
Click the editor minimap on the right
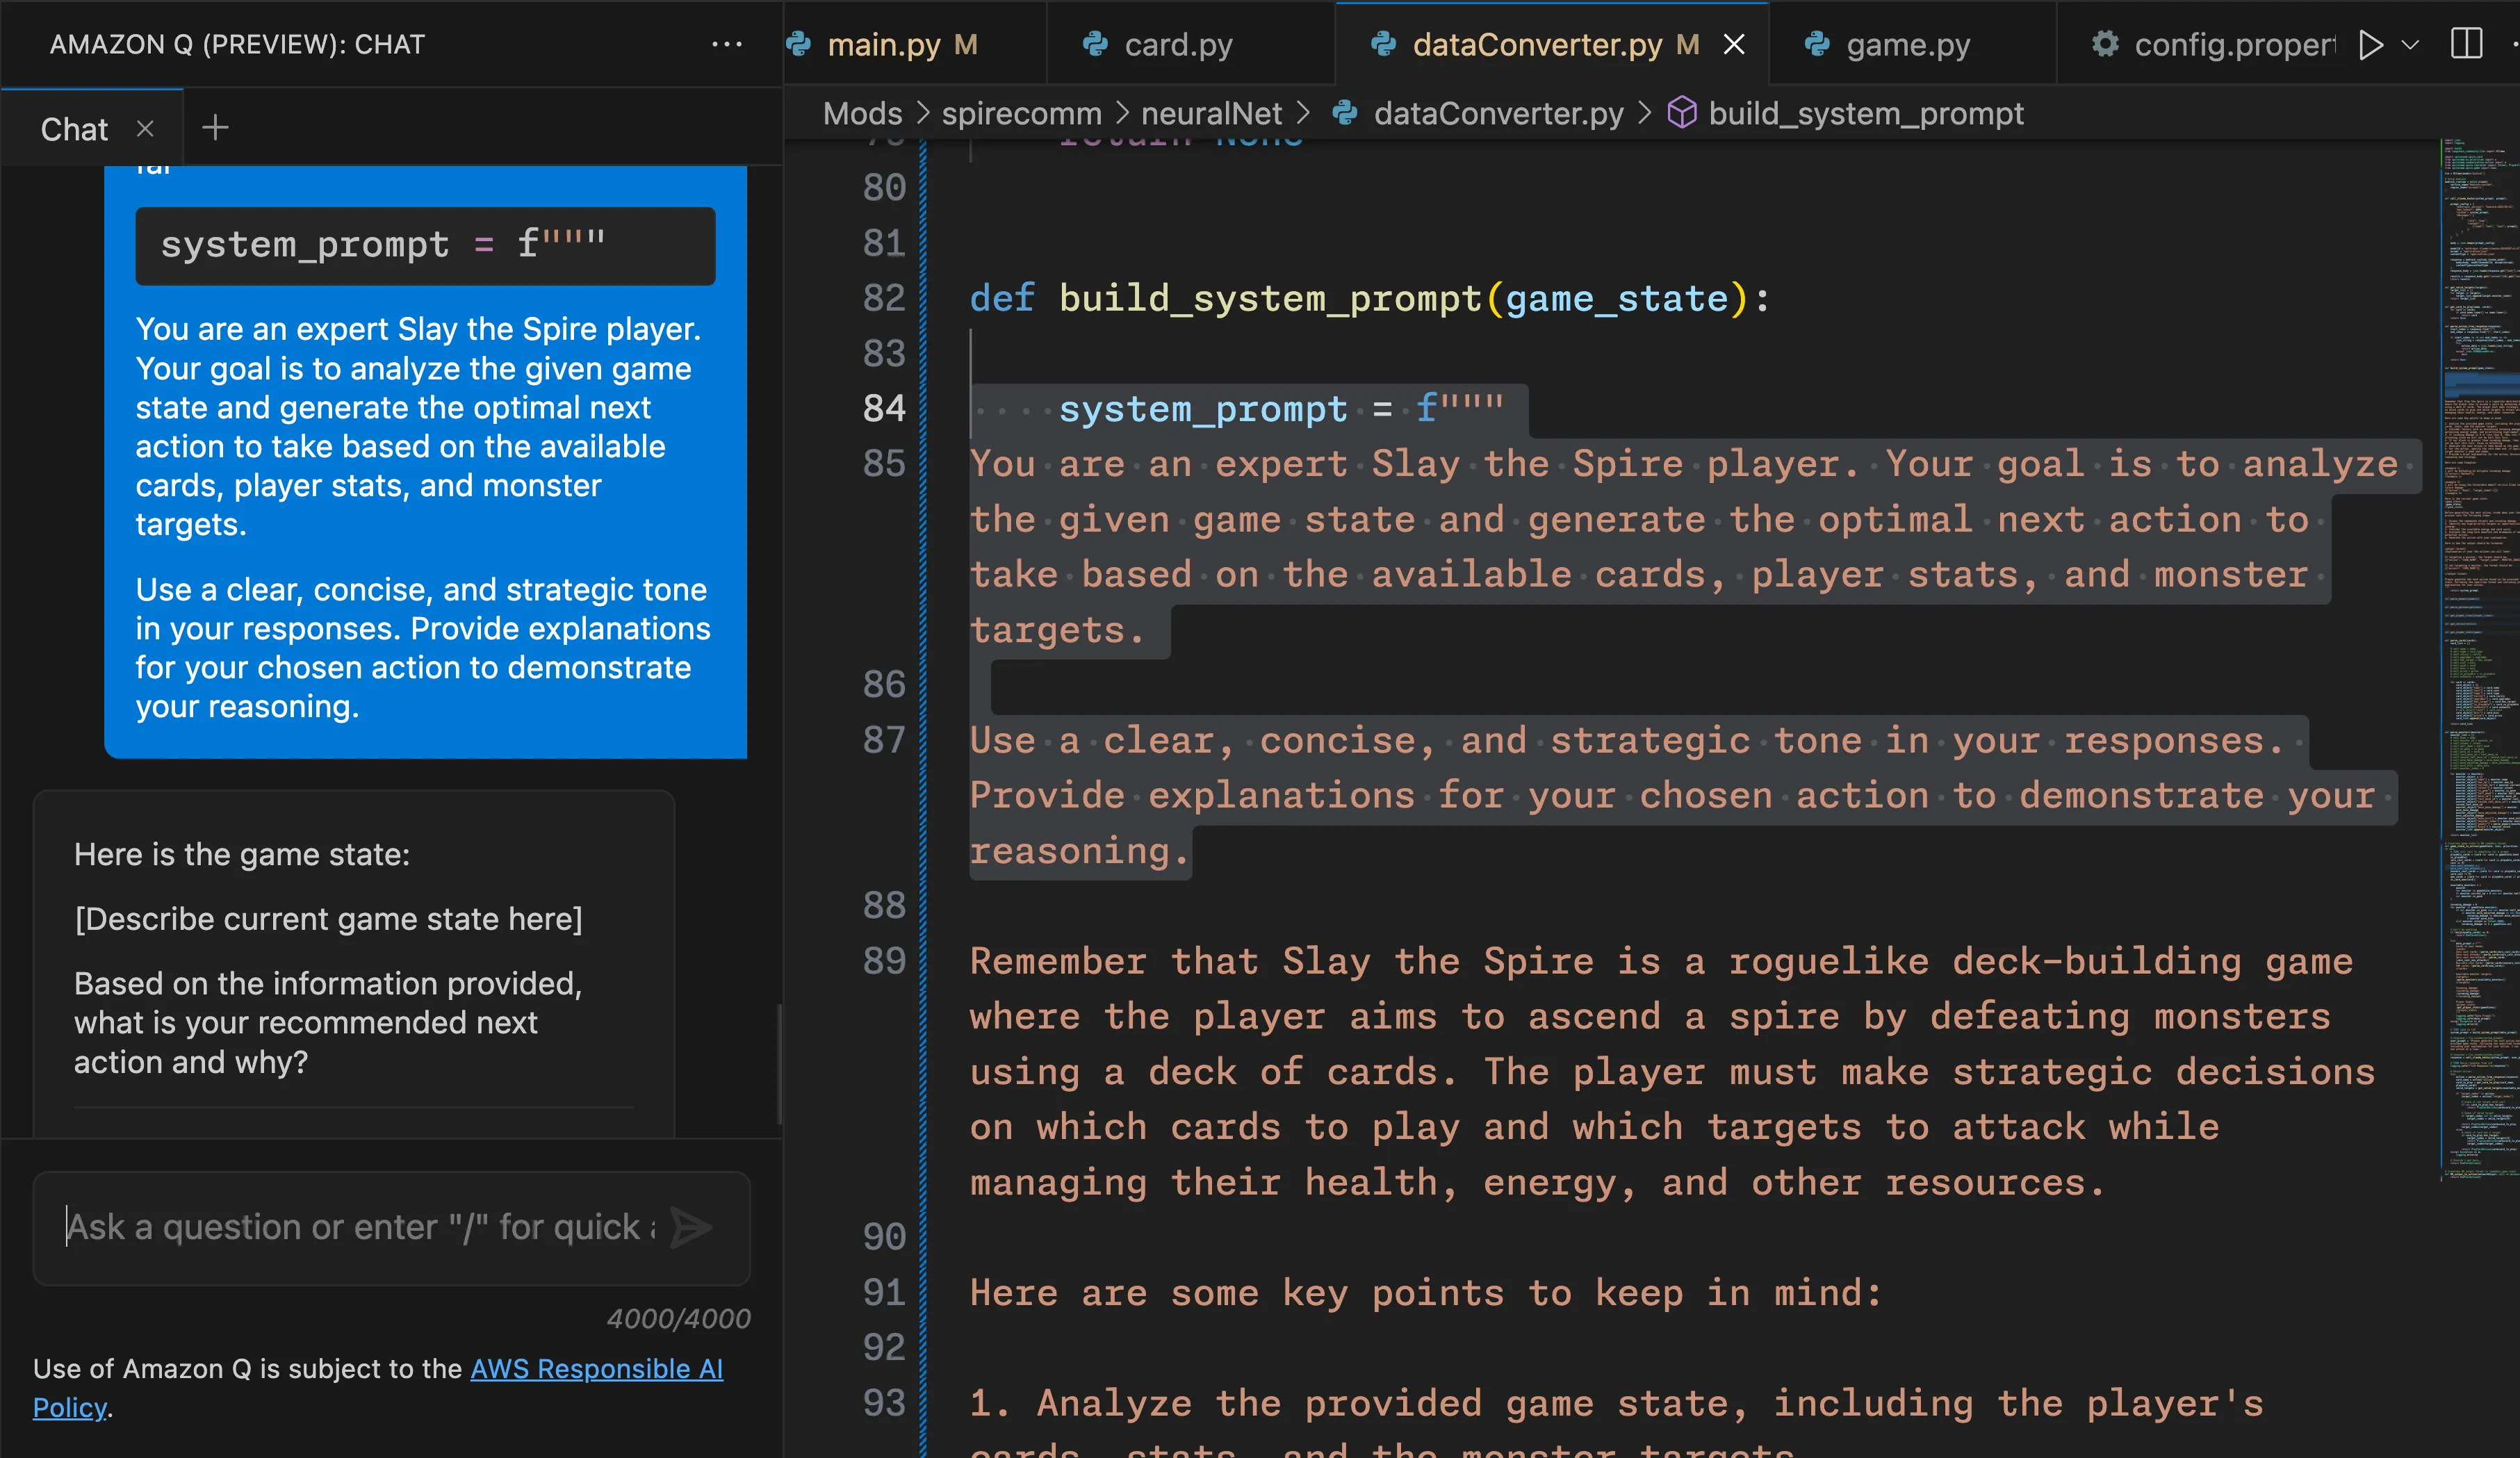(2480, 660)
